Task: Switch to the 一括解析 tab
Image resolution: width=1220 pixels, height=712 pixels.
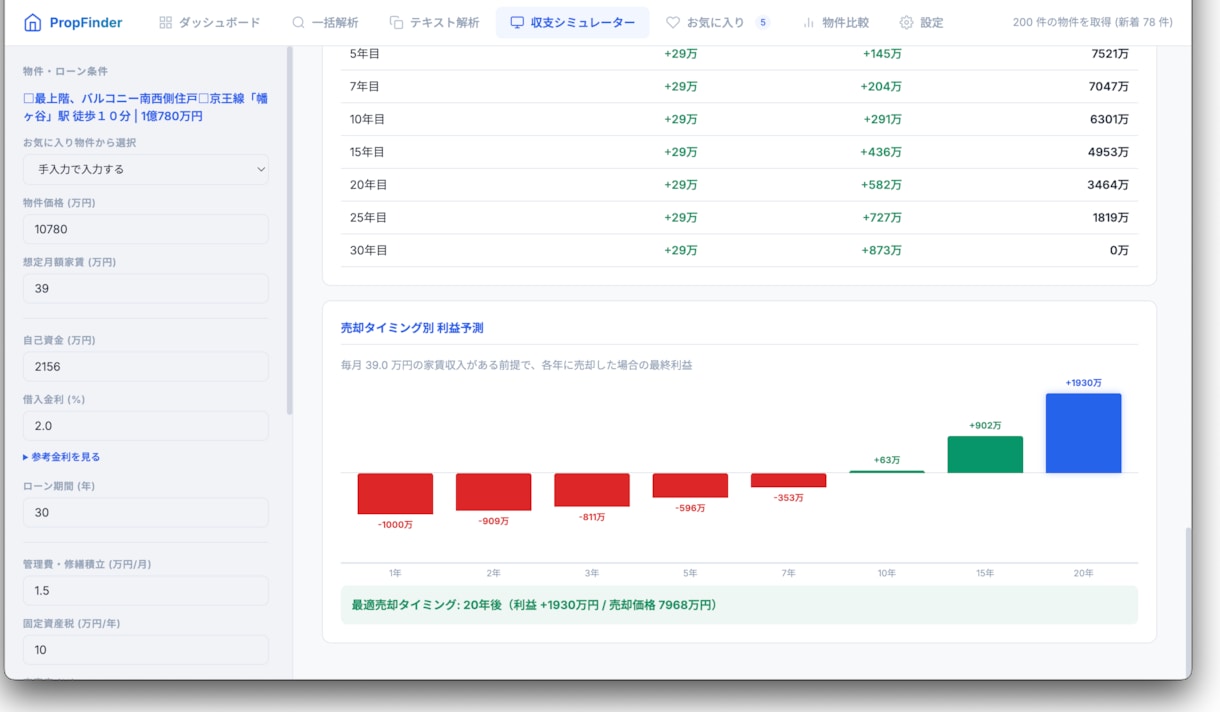Action: pyautogui.click(x=325, y=22)
